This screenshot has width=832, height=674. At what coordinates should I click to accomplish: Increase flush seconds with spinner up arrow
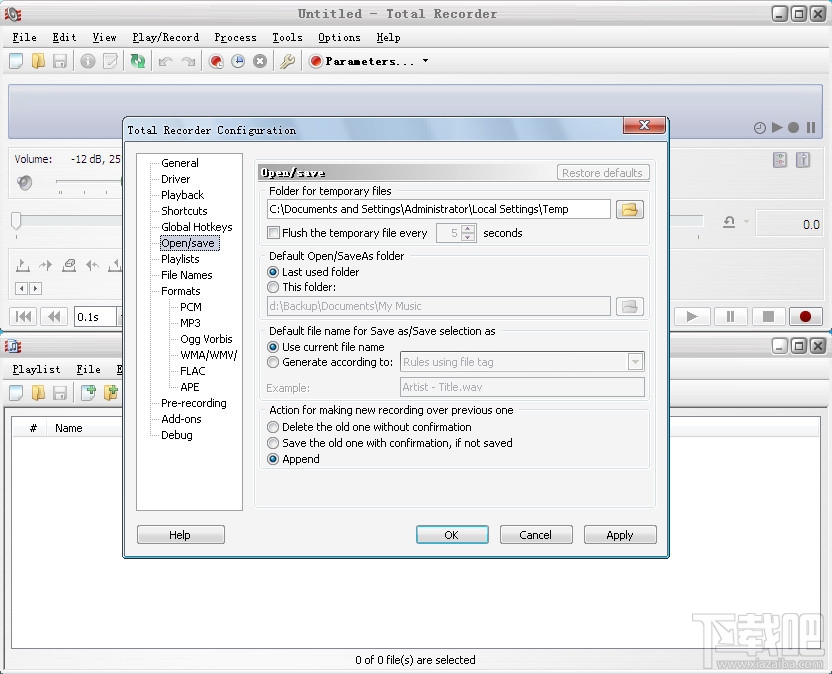coord(468,229)
